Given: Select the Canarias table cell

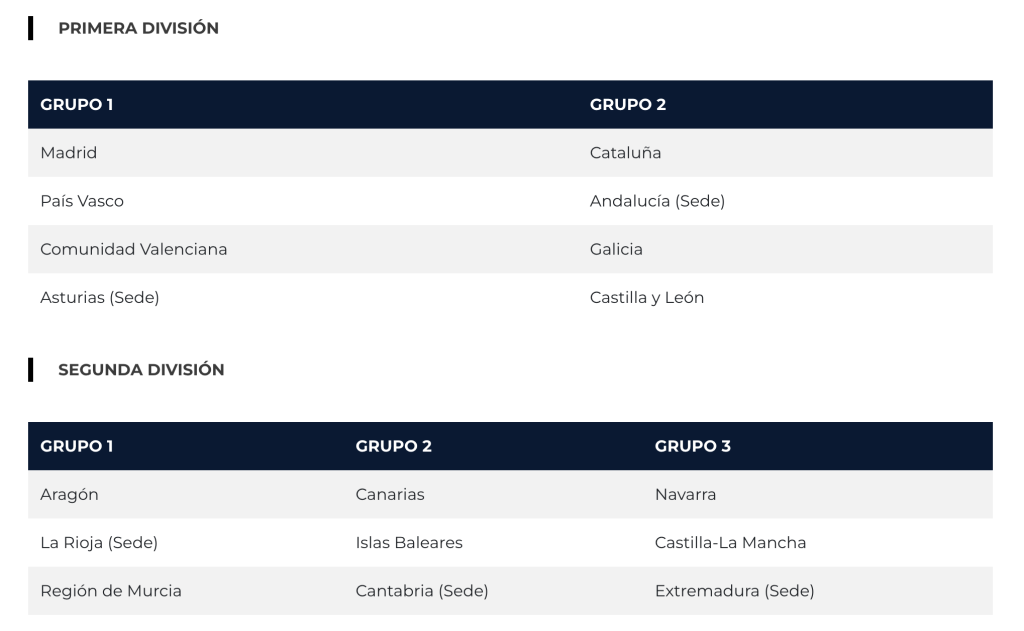Looking at the screenshot, I should click(390, 494).
